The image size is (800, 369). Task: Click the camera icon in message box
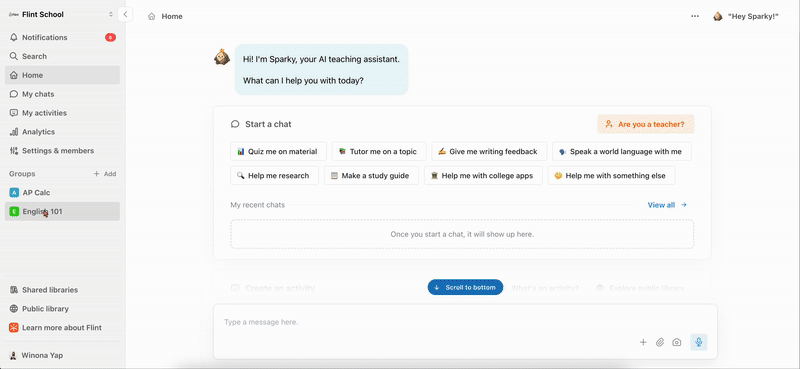point(677,342)
